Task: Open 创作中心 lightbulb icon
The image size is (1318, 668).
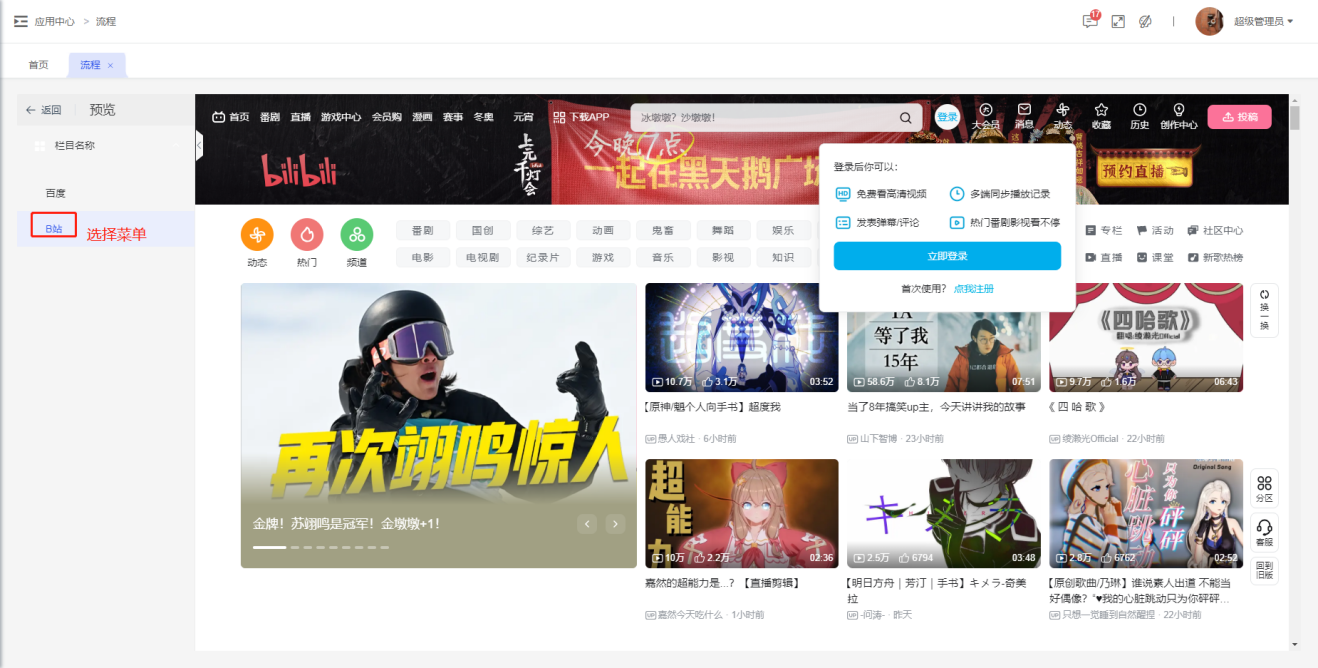Action: (1178, 116)
